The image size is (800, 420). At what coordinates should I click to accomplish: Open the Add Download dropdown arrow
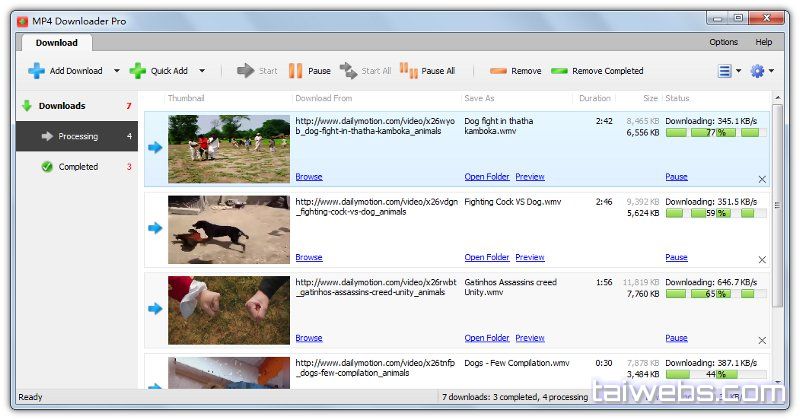tap(116, 71)
